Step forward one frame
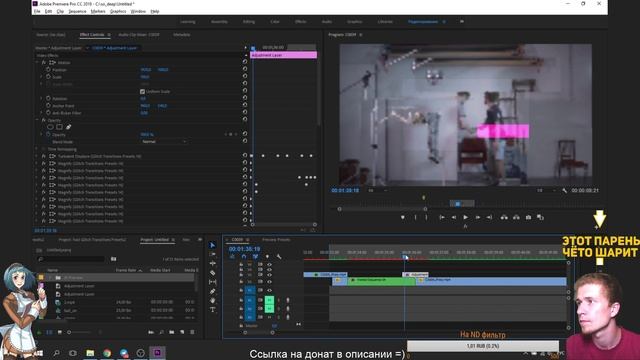640x360 pixels. point(478,218)
